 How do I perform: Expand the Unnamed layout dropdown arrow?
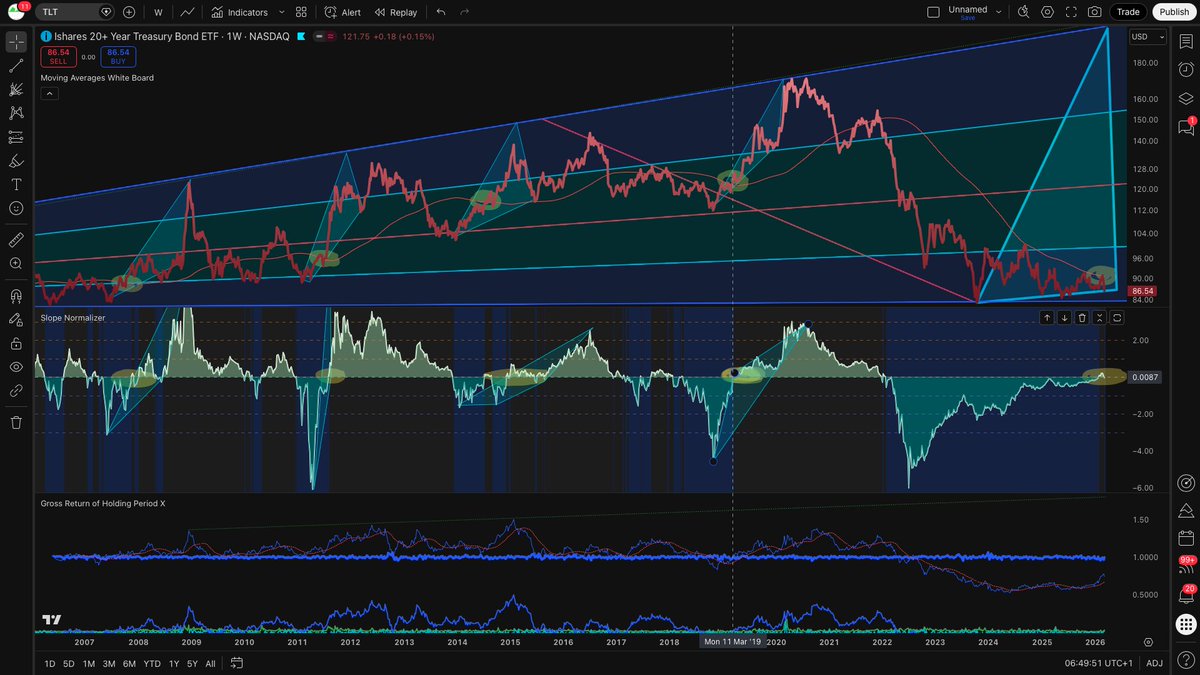coord(999,12)
